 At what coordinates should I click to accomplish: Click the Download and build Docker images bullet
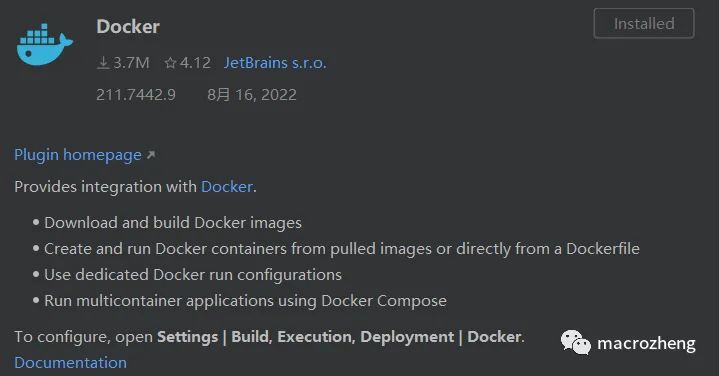(173, 223)
